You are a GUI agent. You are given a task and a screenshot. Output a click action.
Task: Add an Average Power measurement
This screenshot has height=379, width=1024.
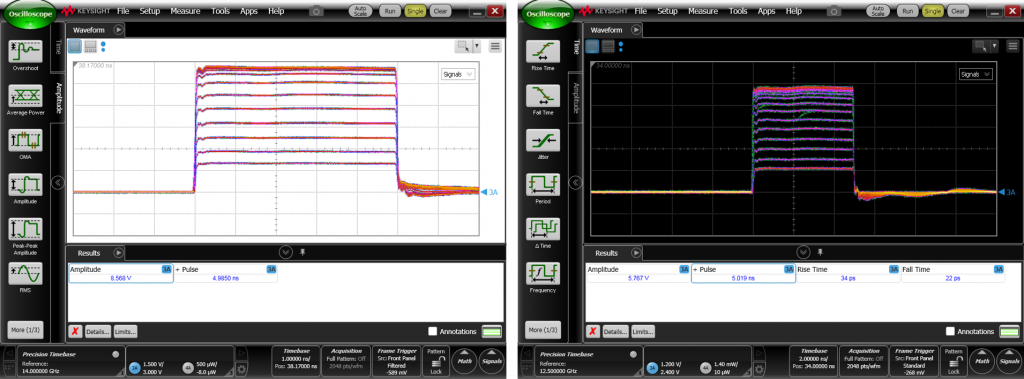(25, 95)
